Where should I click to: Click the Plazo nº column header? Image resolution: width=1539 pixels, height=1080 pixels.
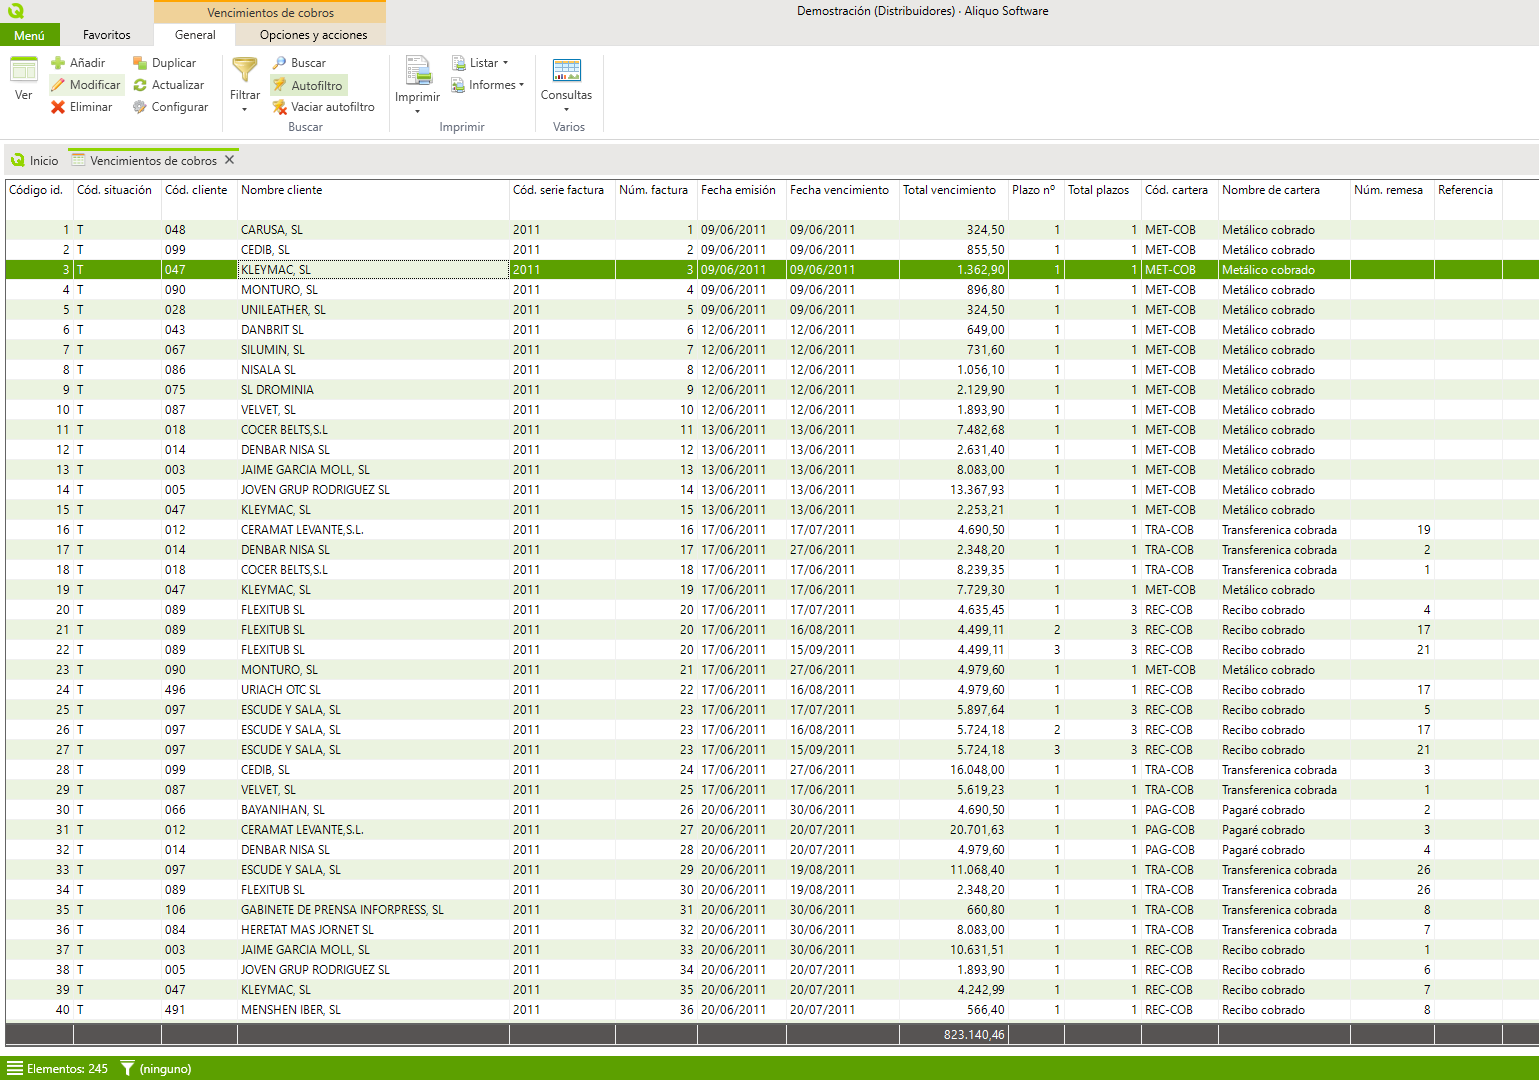tap(1036, 190)
